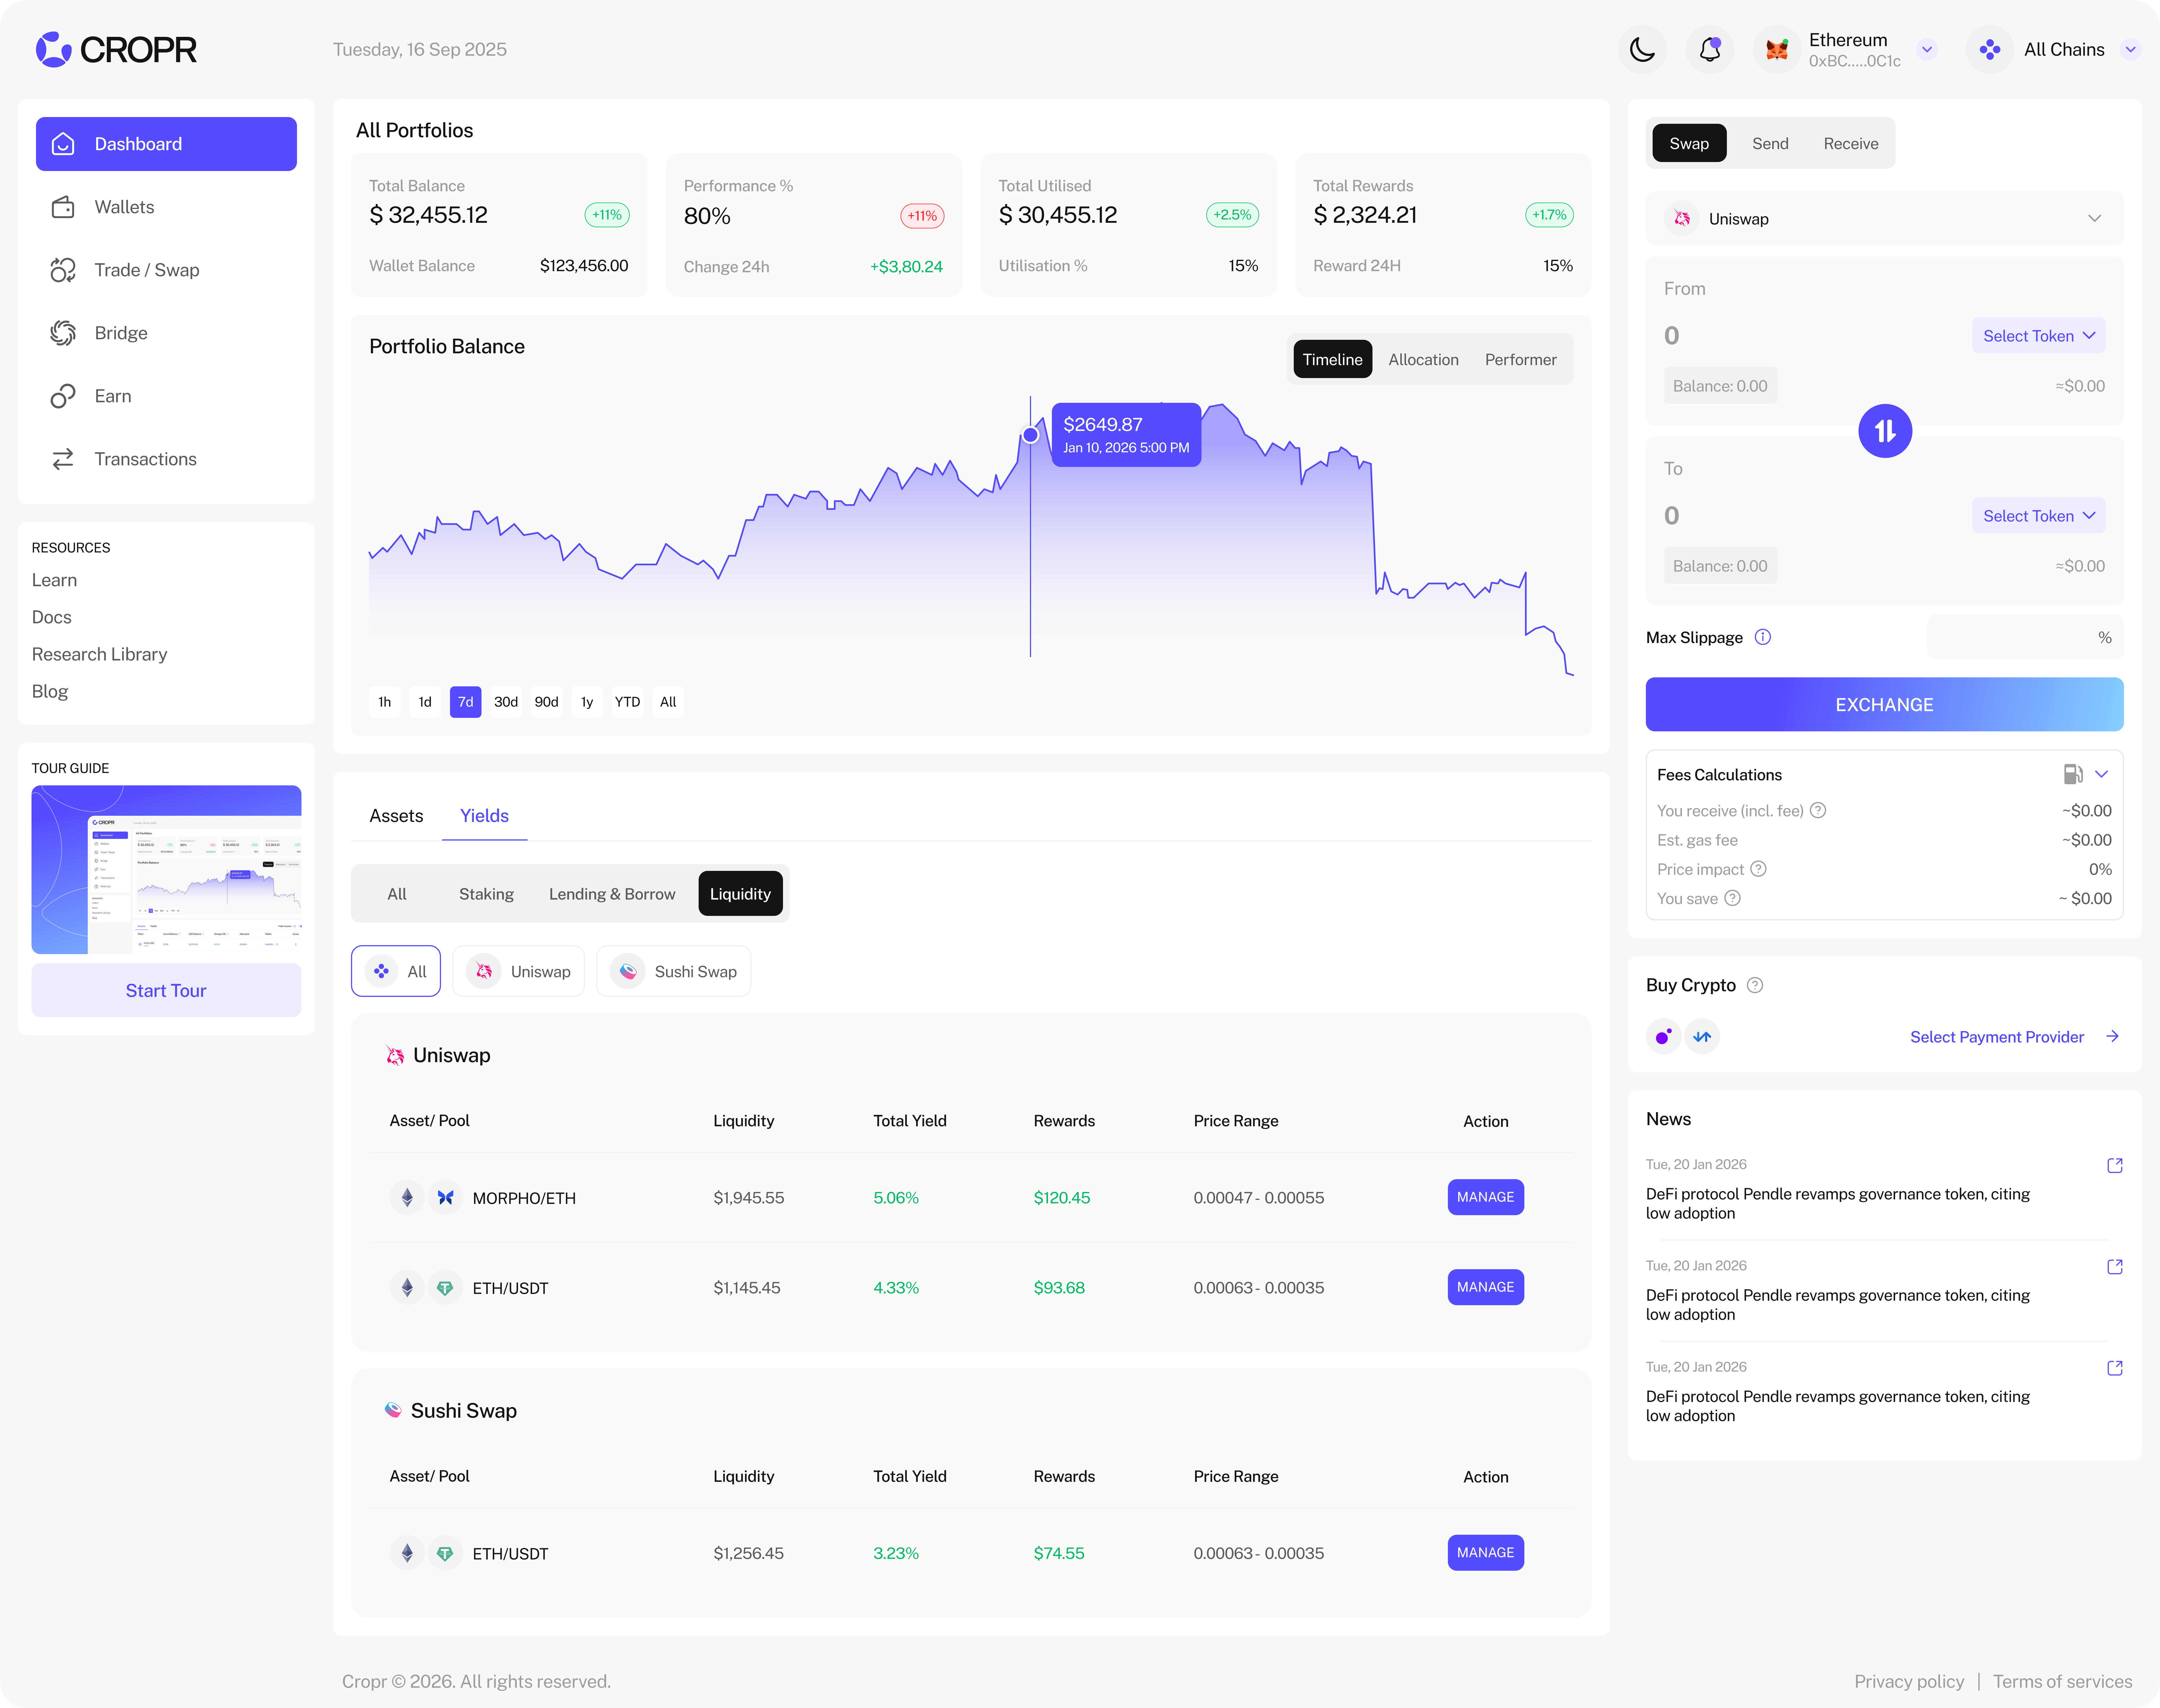Set chart range to 1d

point(425,702)
